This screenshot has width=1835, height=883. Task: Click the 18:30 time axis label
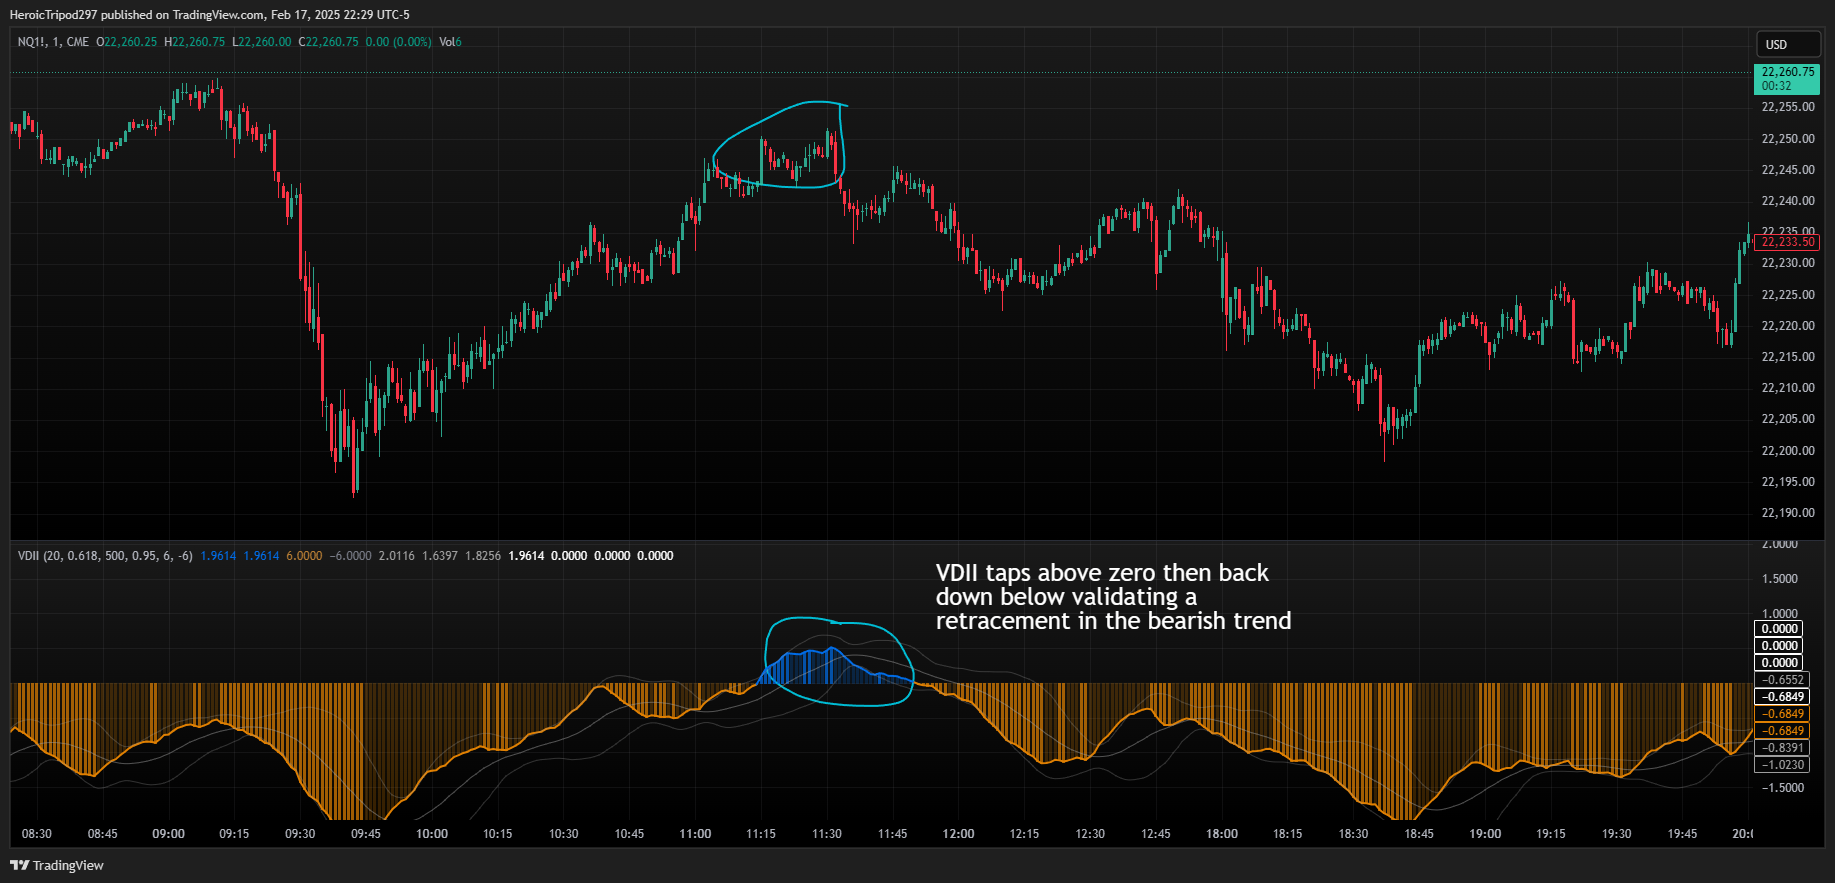[1353, 834]
